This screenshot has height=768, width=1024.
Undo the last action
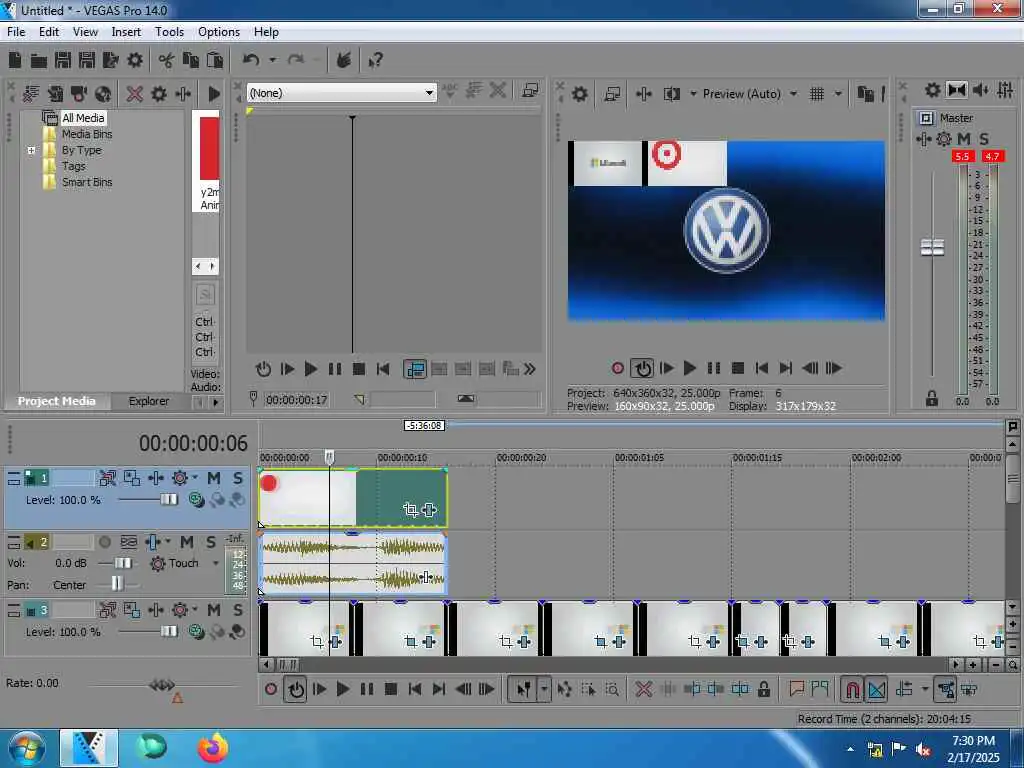(251, 60)
